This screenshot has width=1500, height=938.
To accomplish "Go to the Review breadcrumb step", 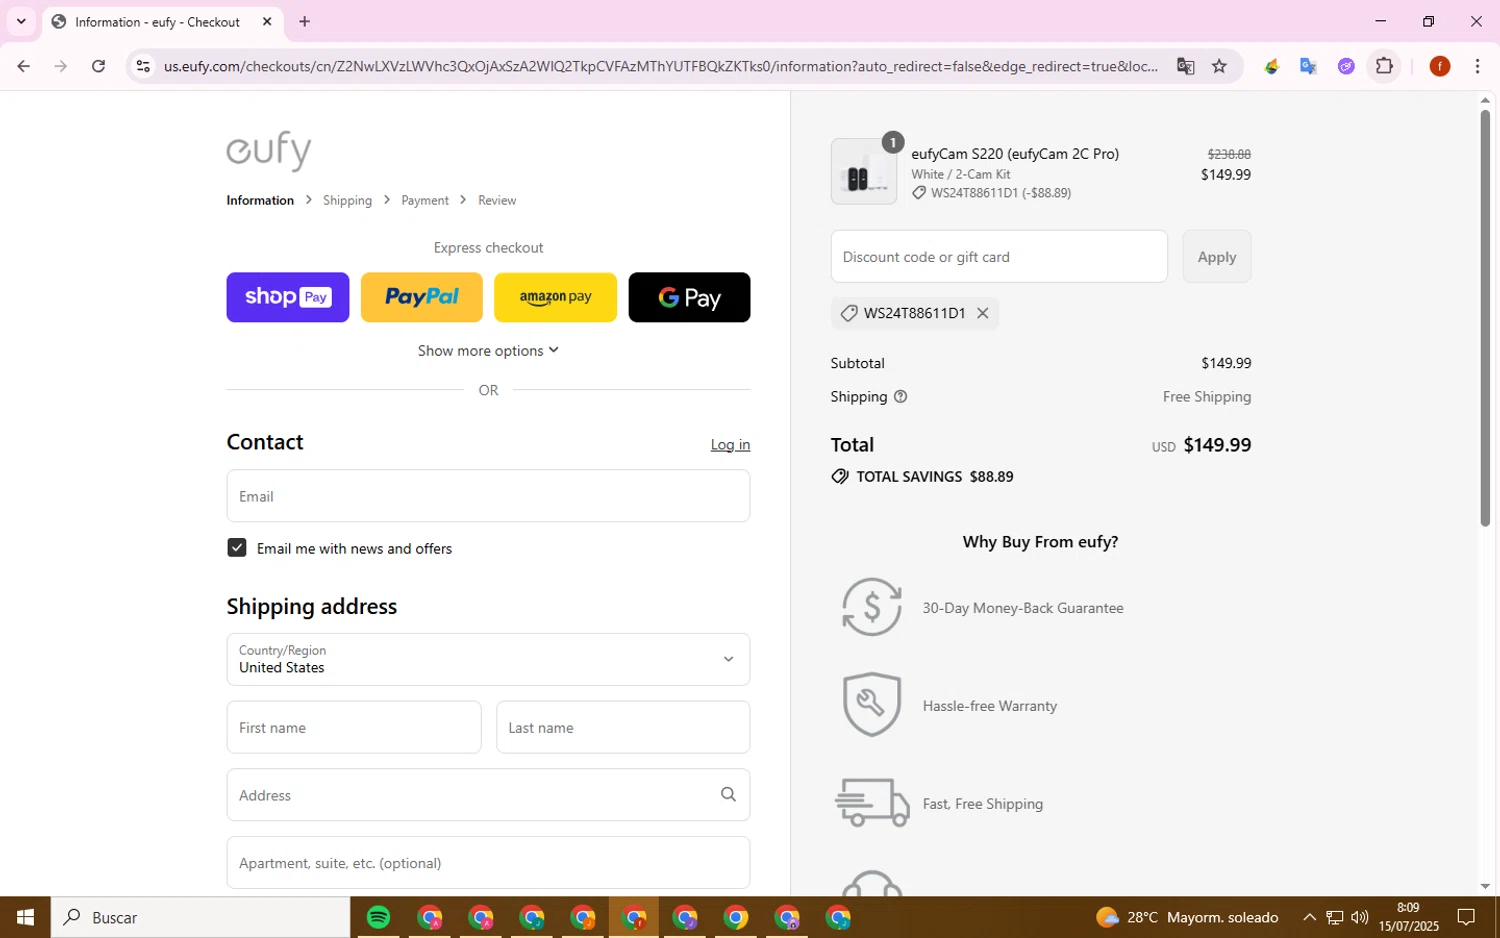I will coord(497,200).
